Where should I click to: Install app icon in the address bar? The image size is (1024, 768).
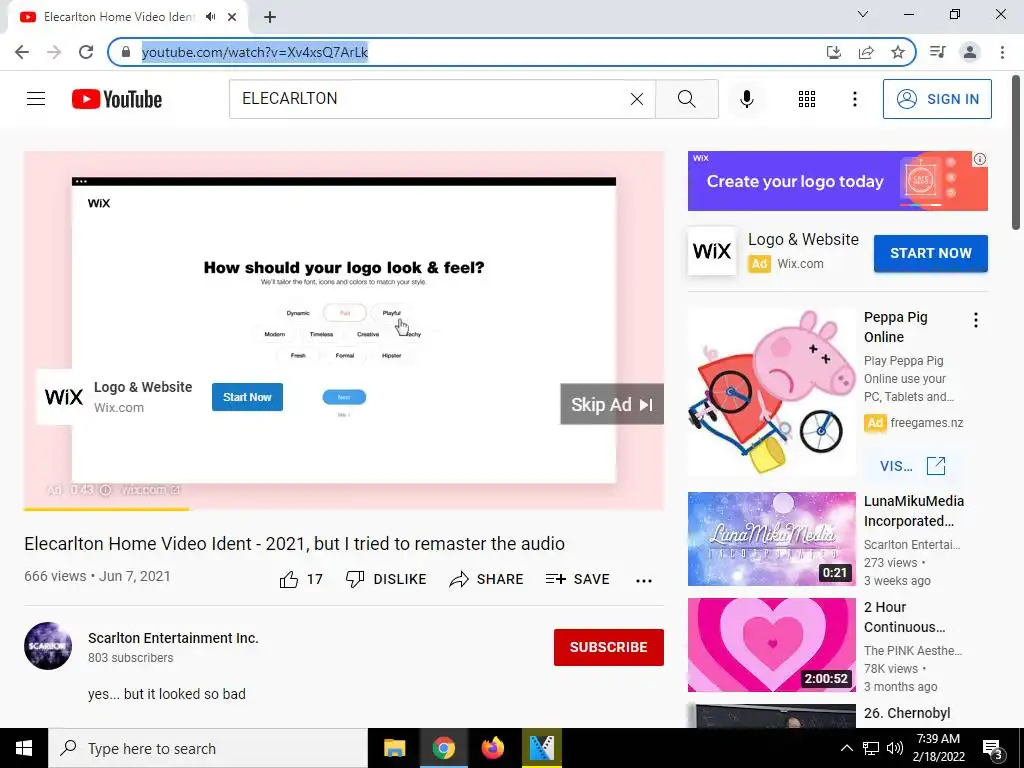(834, 52)
